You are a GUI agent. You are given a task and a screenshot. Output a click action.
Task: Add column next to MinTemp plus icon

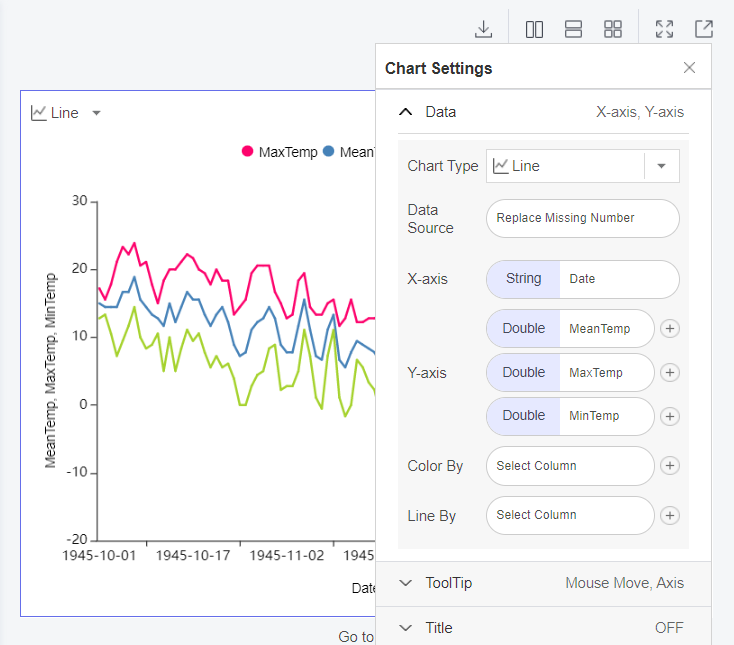[670, 416]
